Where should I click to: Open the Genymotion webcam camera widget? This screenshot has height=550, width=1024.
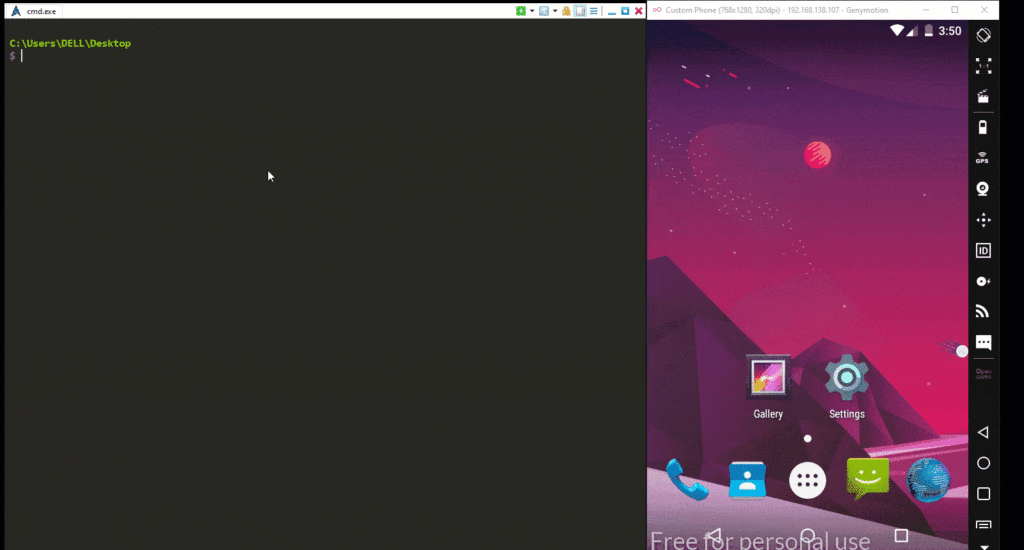(983, 189)
